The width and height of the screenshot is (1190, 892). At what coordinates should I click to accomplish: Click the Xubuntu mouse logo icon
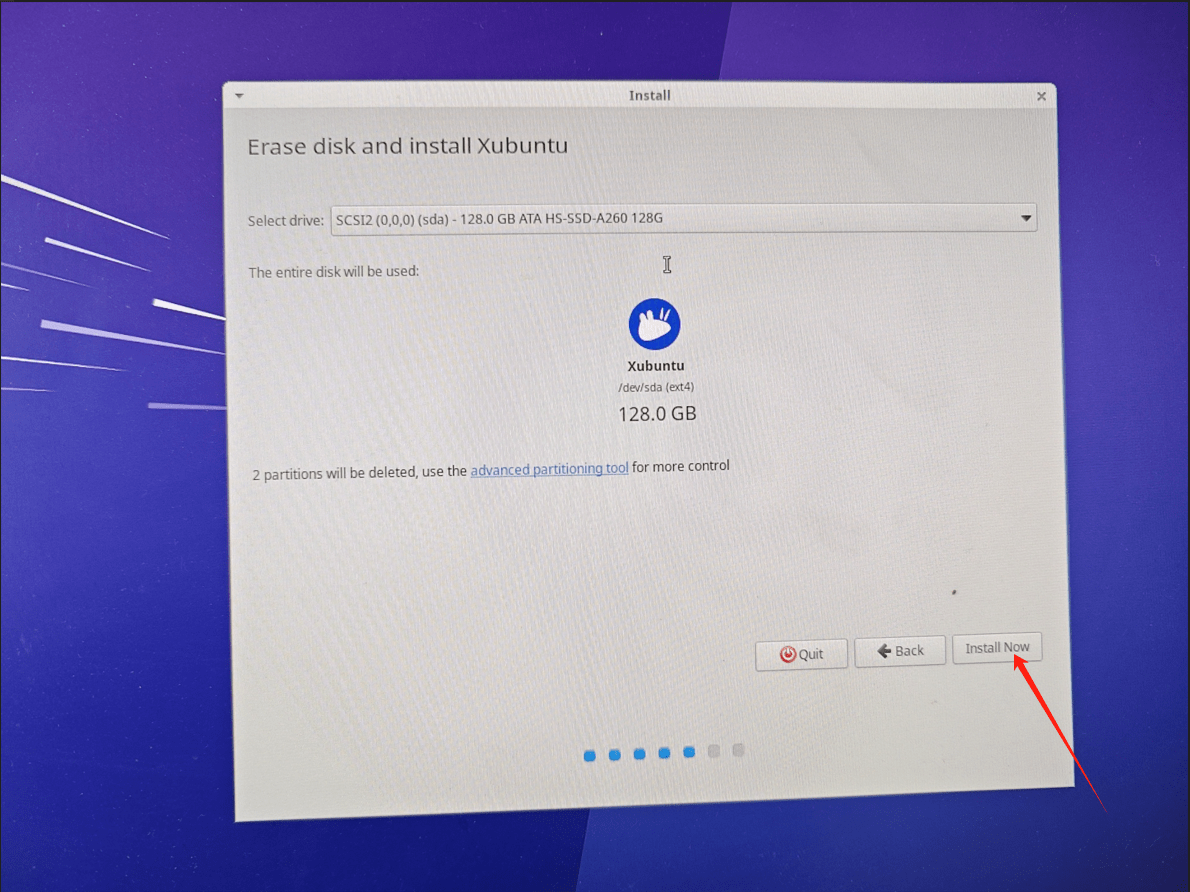(654, 324)
